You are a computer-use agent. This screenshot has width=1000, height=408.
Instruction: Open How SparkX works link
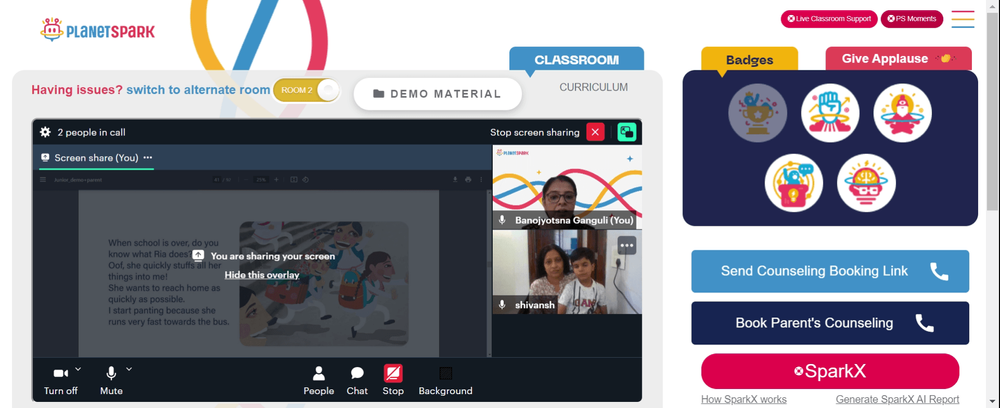[x=744, y=400]
